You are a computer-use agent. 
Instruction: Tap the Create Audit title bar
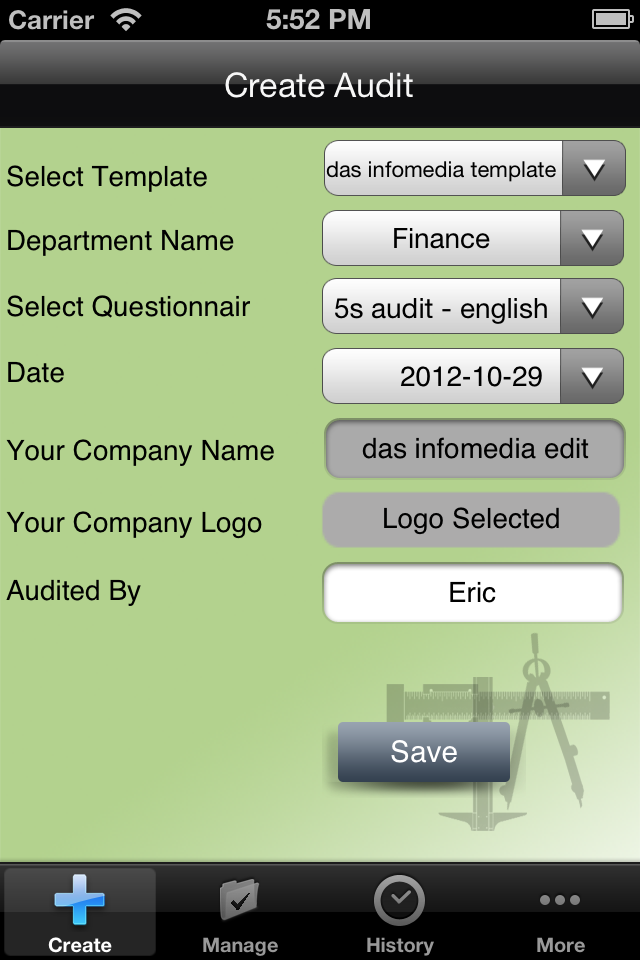pyautogui.click(x=319, y=85)
